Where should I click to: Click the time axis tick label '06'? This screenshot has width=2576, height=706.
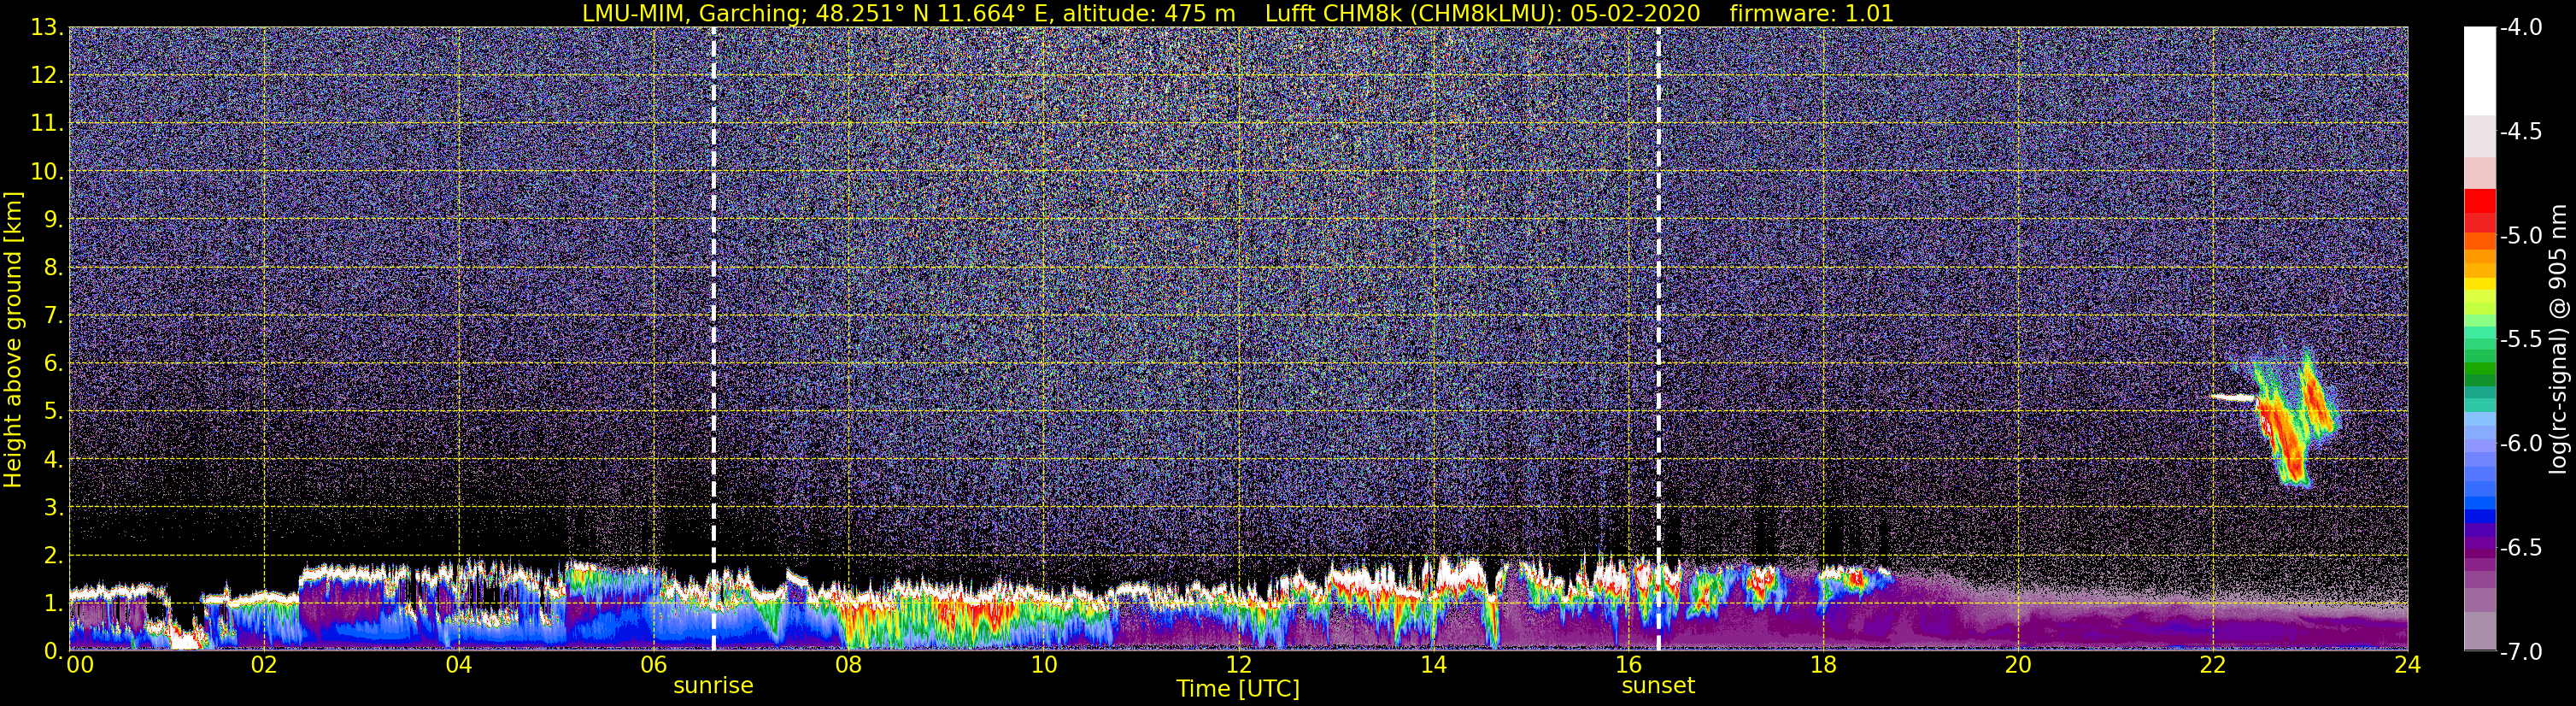[x=654, y=665]
